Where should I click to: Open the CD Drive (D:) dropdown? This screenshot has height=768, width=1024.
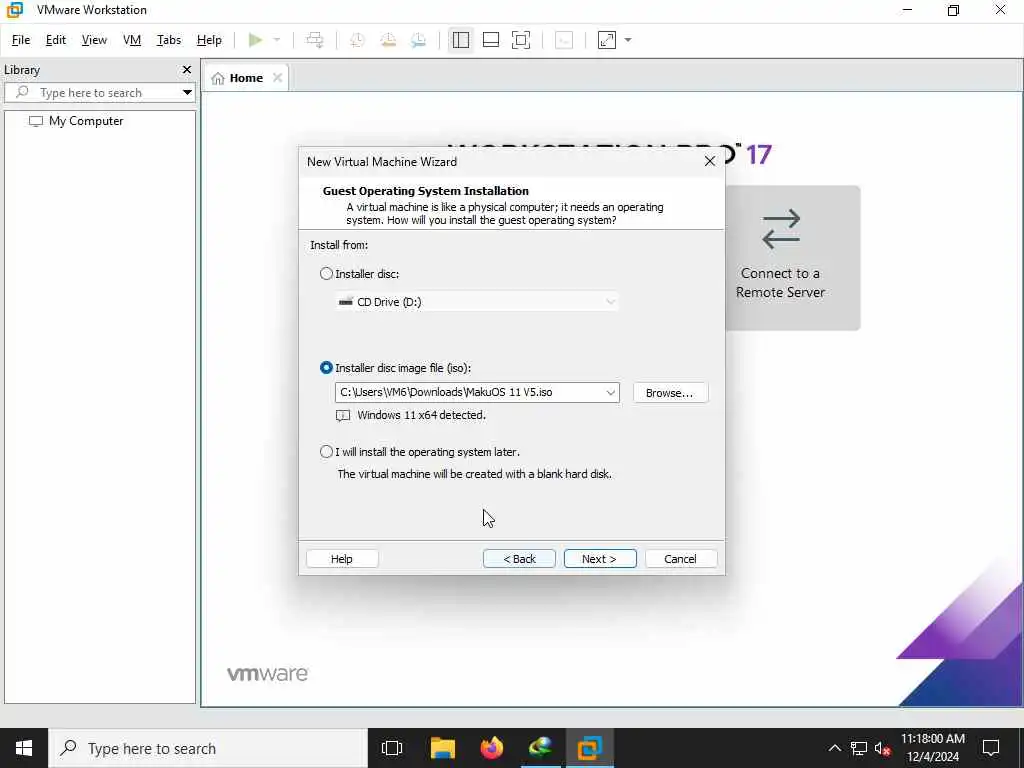(476, 302)
